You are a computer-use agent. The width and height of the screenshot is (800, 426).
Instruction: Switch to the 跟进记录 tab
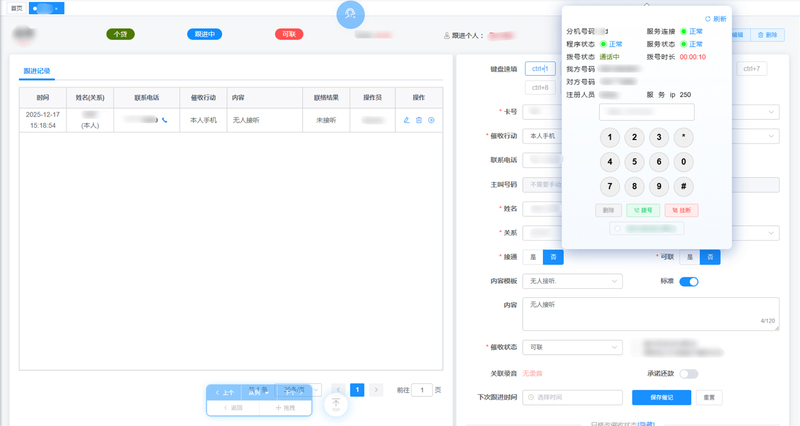point(36,72)
